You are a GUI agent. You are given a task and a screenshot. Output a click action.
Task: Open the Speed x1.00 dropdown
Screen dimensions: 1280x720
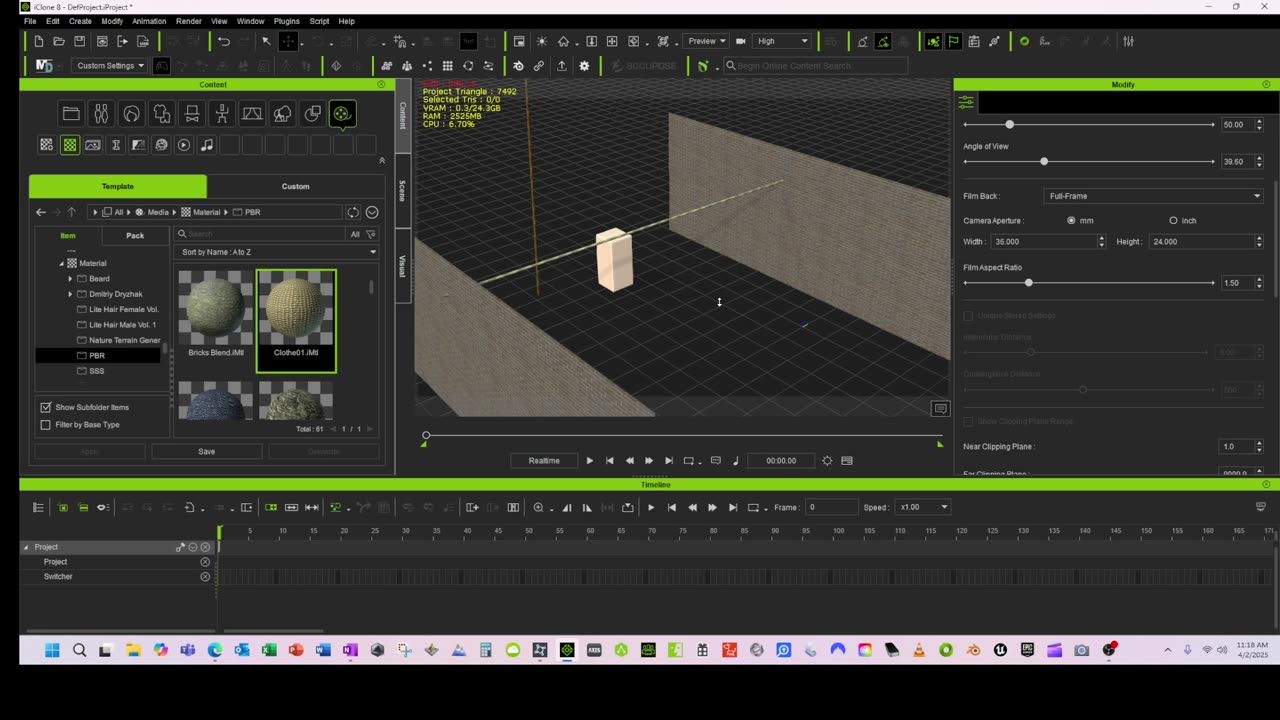(923, 507)
